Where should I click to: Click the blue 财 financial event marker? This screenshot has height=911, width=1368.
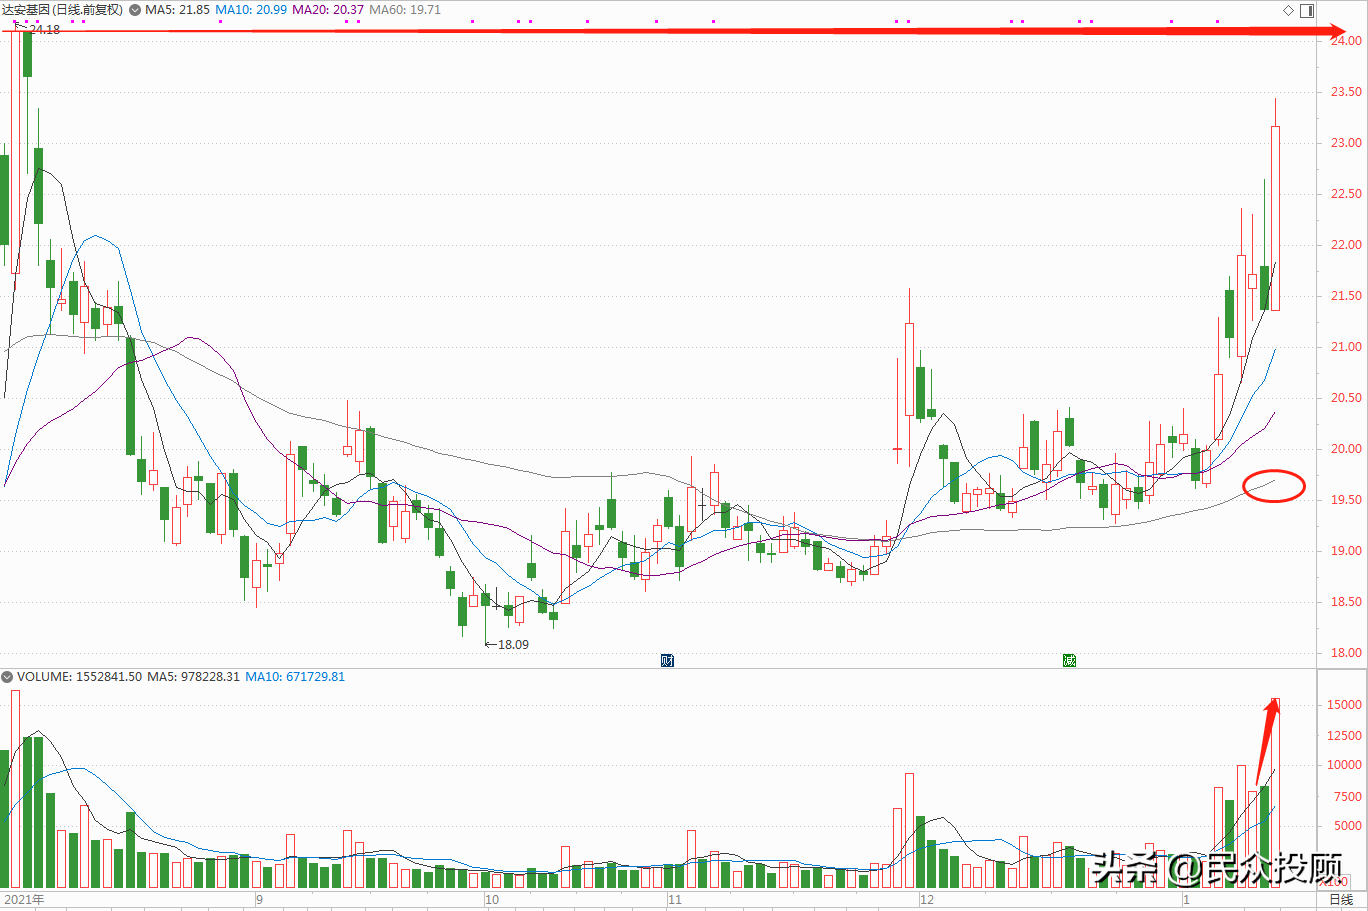point(667,660)
